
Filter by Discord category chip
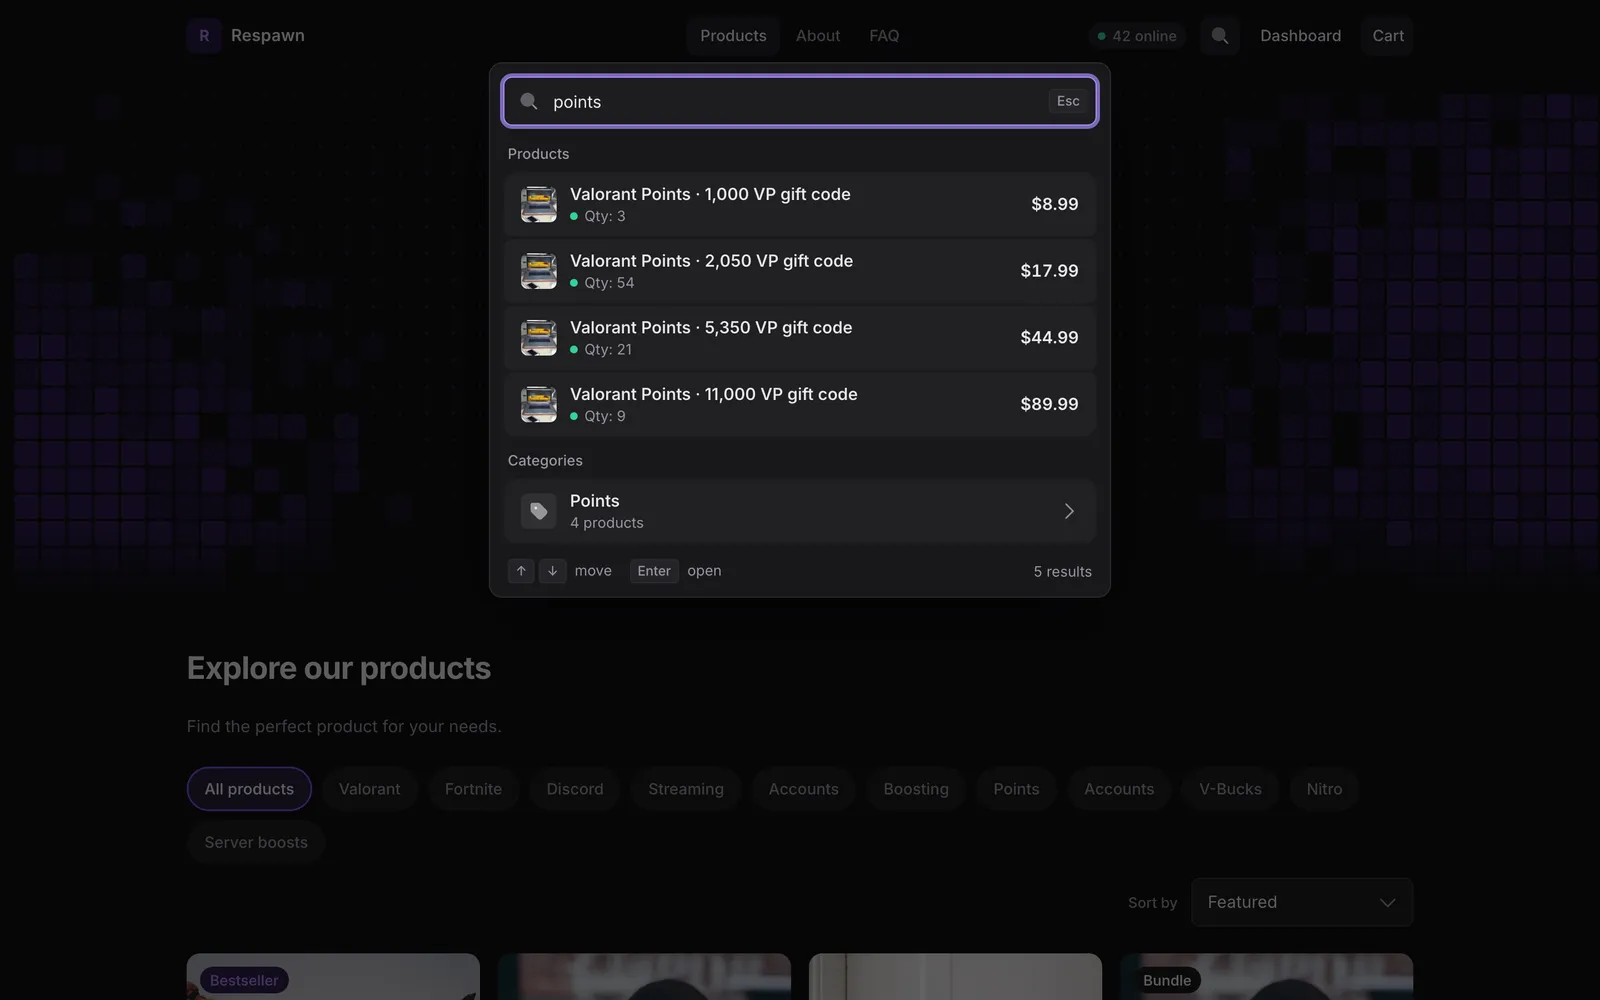coord(575,789)
